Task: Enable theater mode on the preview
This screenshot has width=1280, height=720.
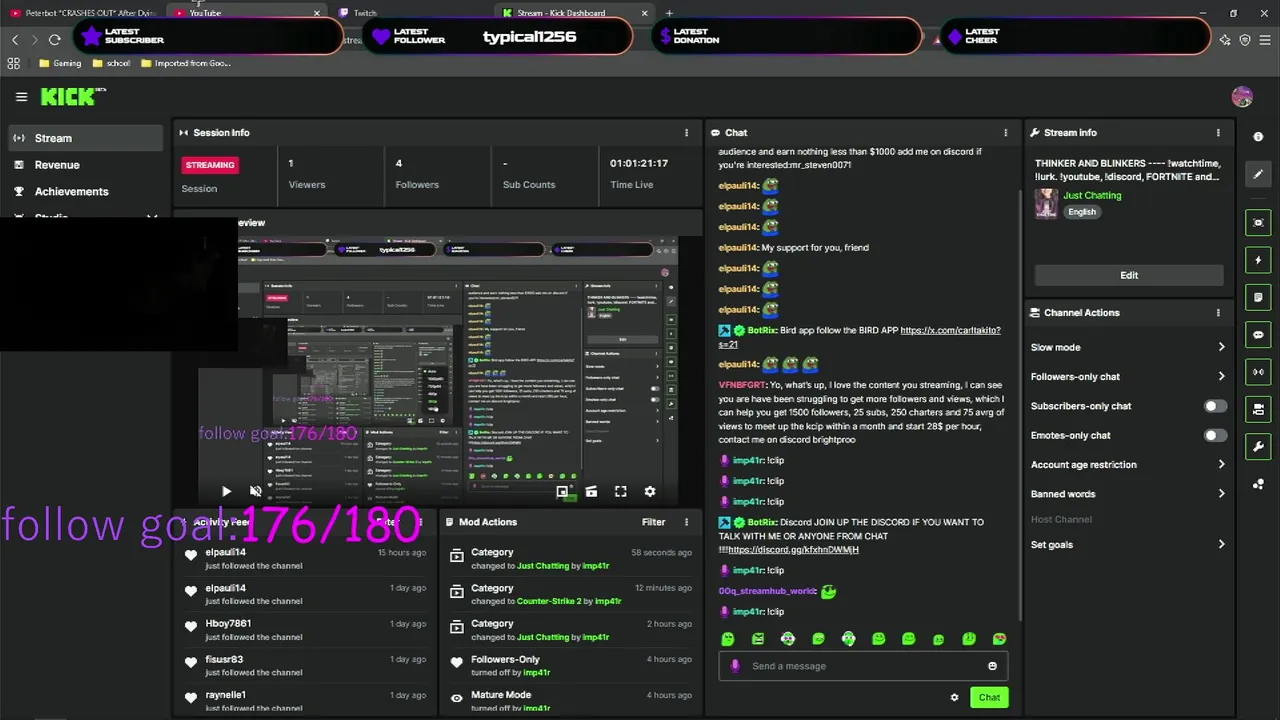Action: tap(591, 491)
